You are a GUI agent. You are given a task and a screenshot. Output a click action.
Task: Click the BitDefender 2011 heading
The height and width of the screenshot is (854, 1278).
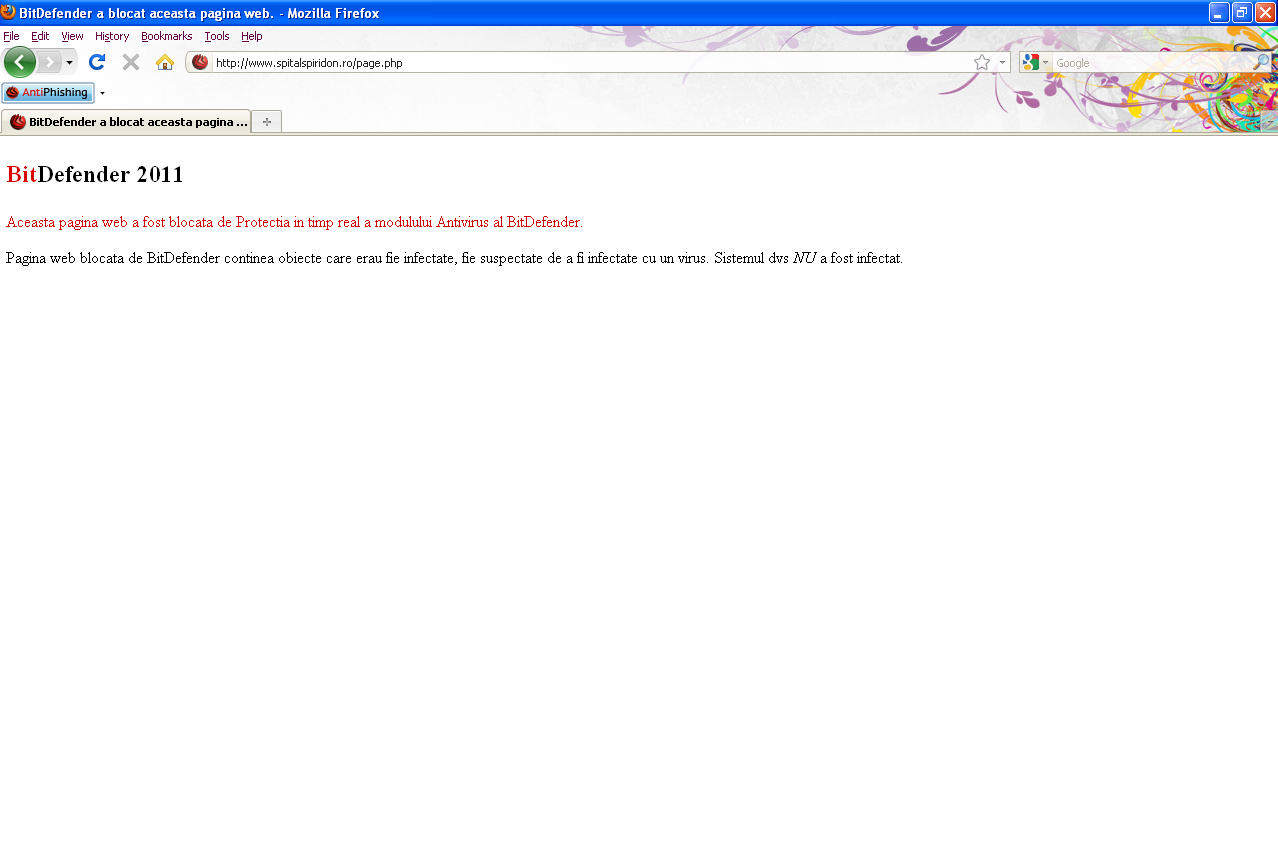(95, 175)
